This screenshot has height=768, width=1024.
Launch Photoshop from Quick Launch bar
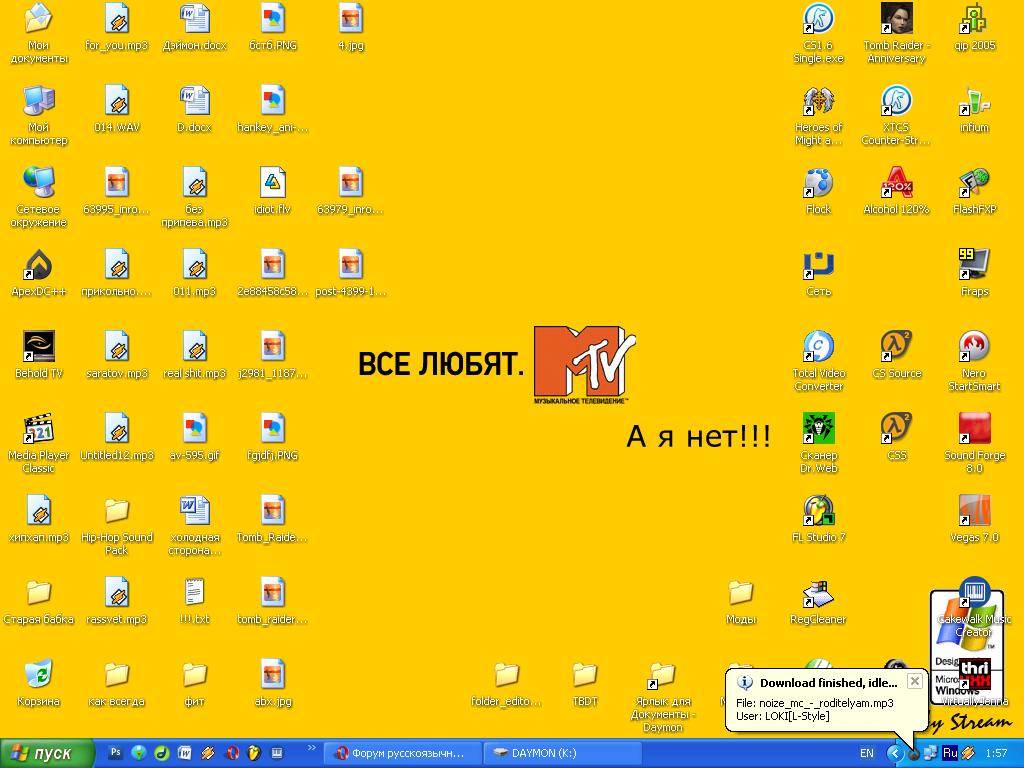[x=116, y=753]
